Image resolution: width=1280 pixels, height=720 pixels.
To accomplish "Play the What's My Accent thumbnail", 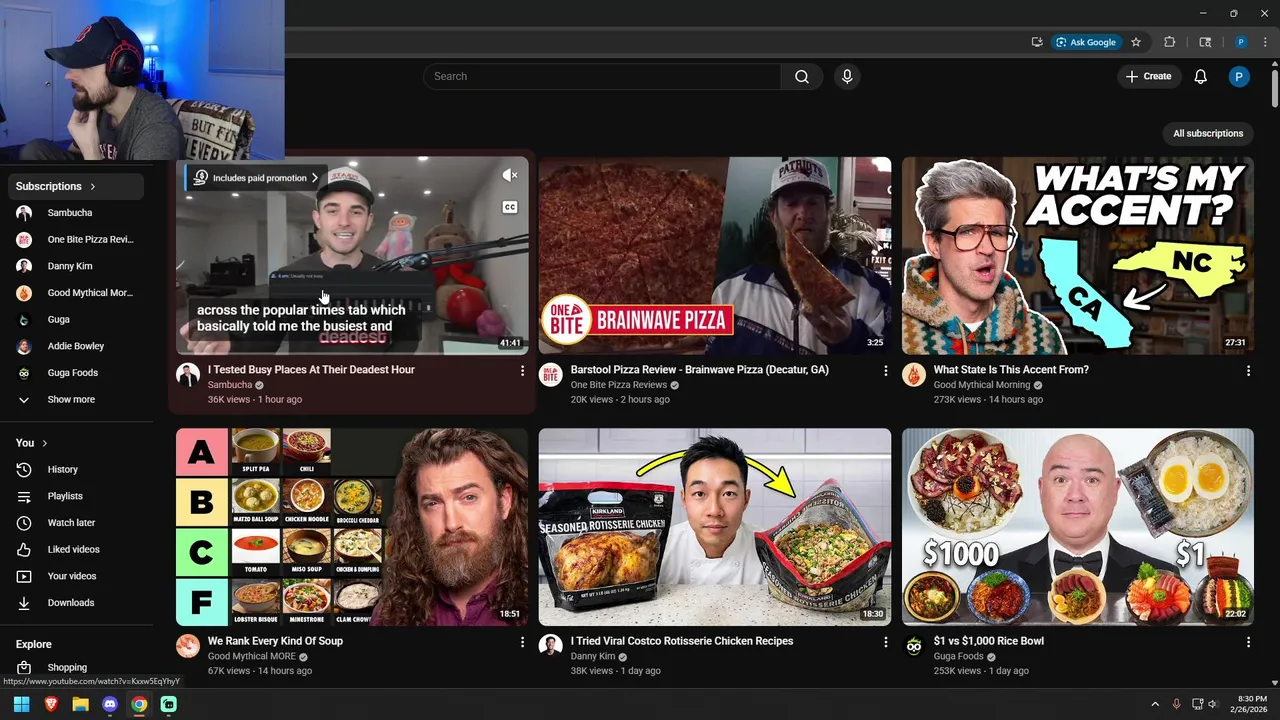I will [x=1078, y=256].
